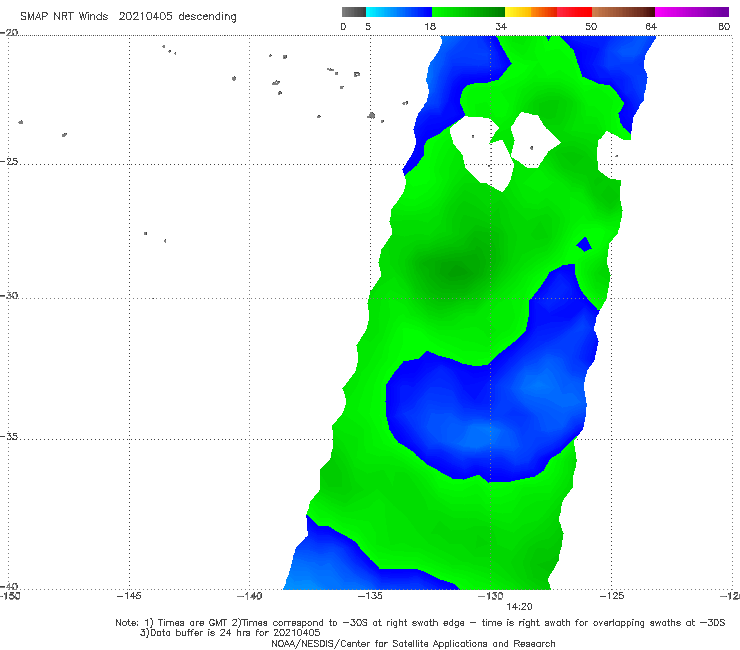Click the longitude label '-140'
Viewport: 740px width, 650px height.
249,596
